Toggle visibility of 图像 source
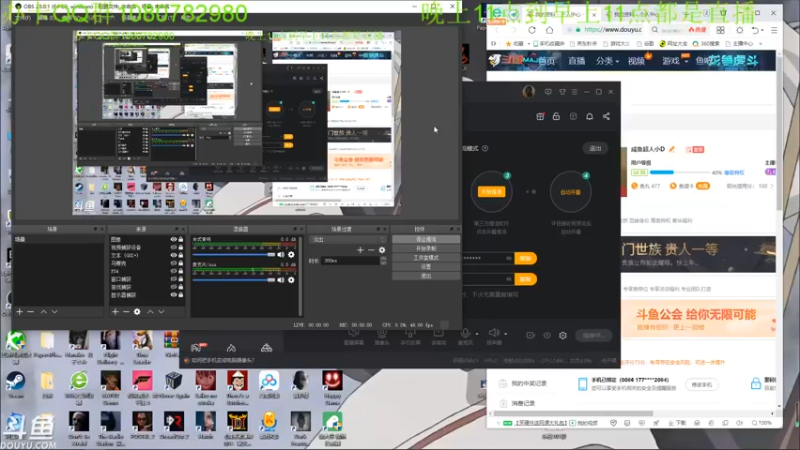 tap(173, 239)
